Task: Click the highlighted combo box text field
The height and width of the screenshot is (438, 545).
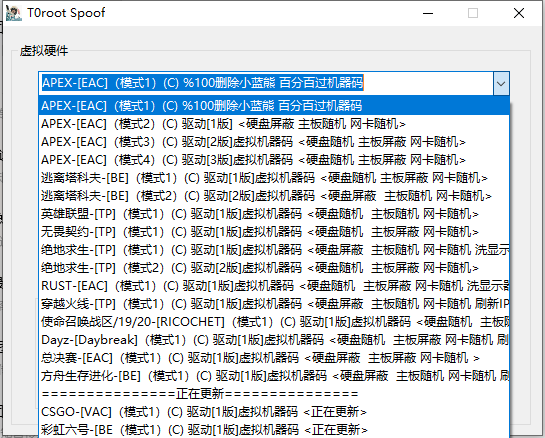Action: pyautogui.click(x=266, y=83)
